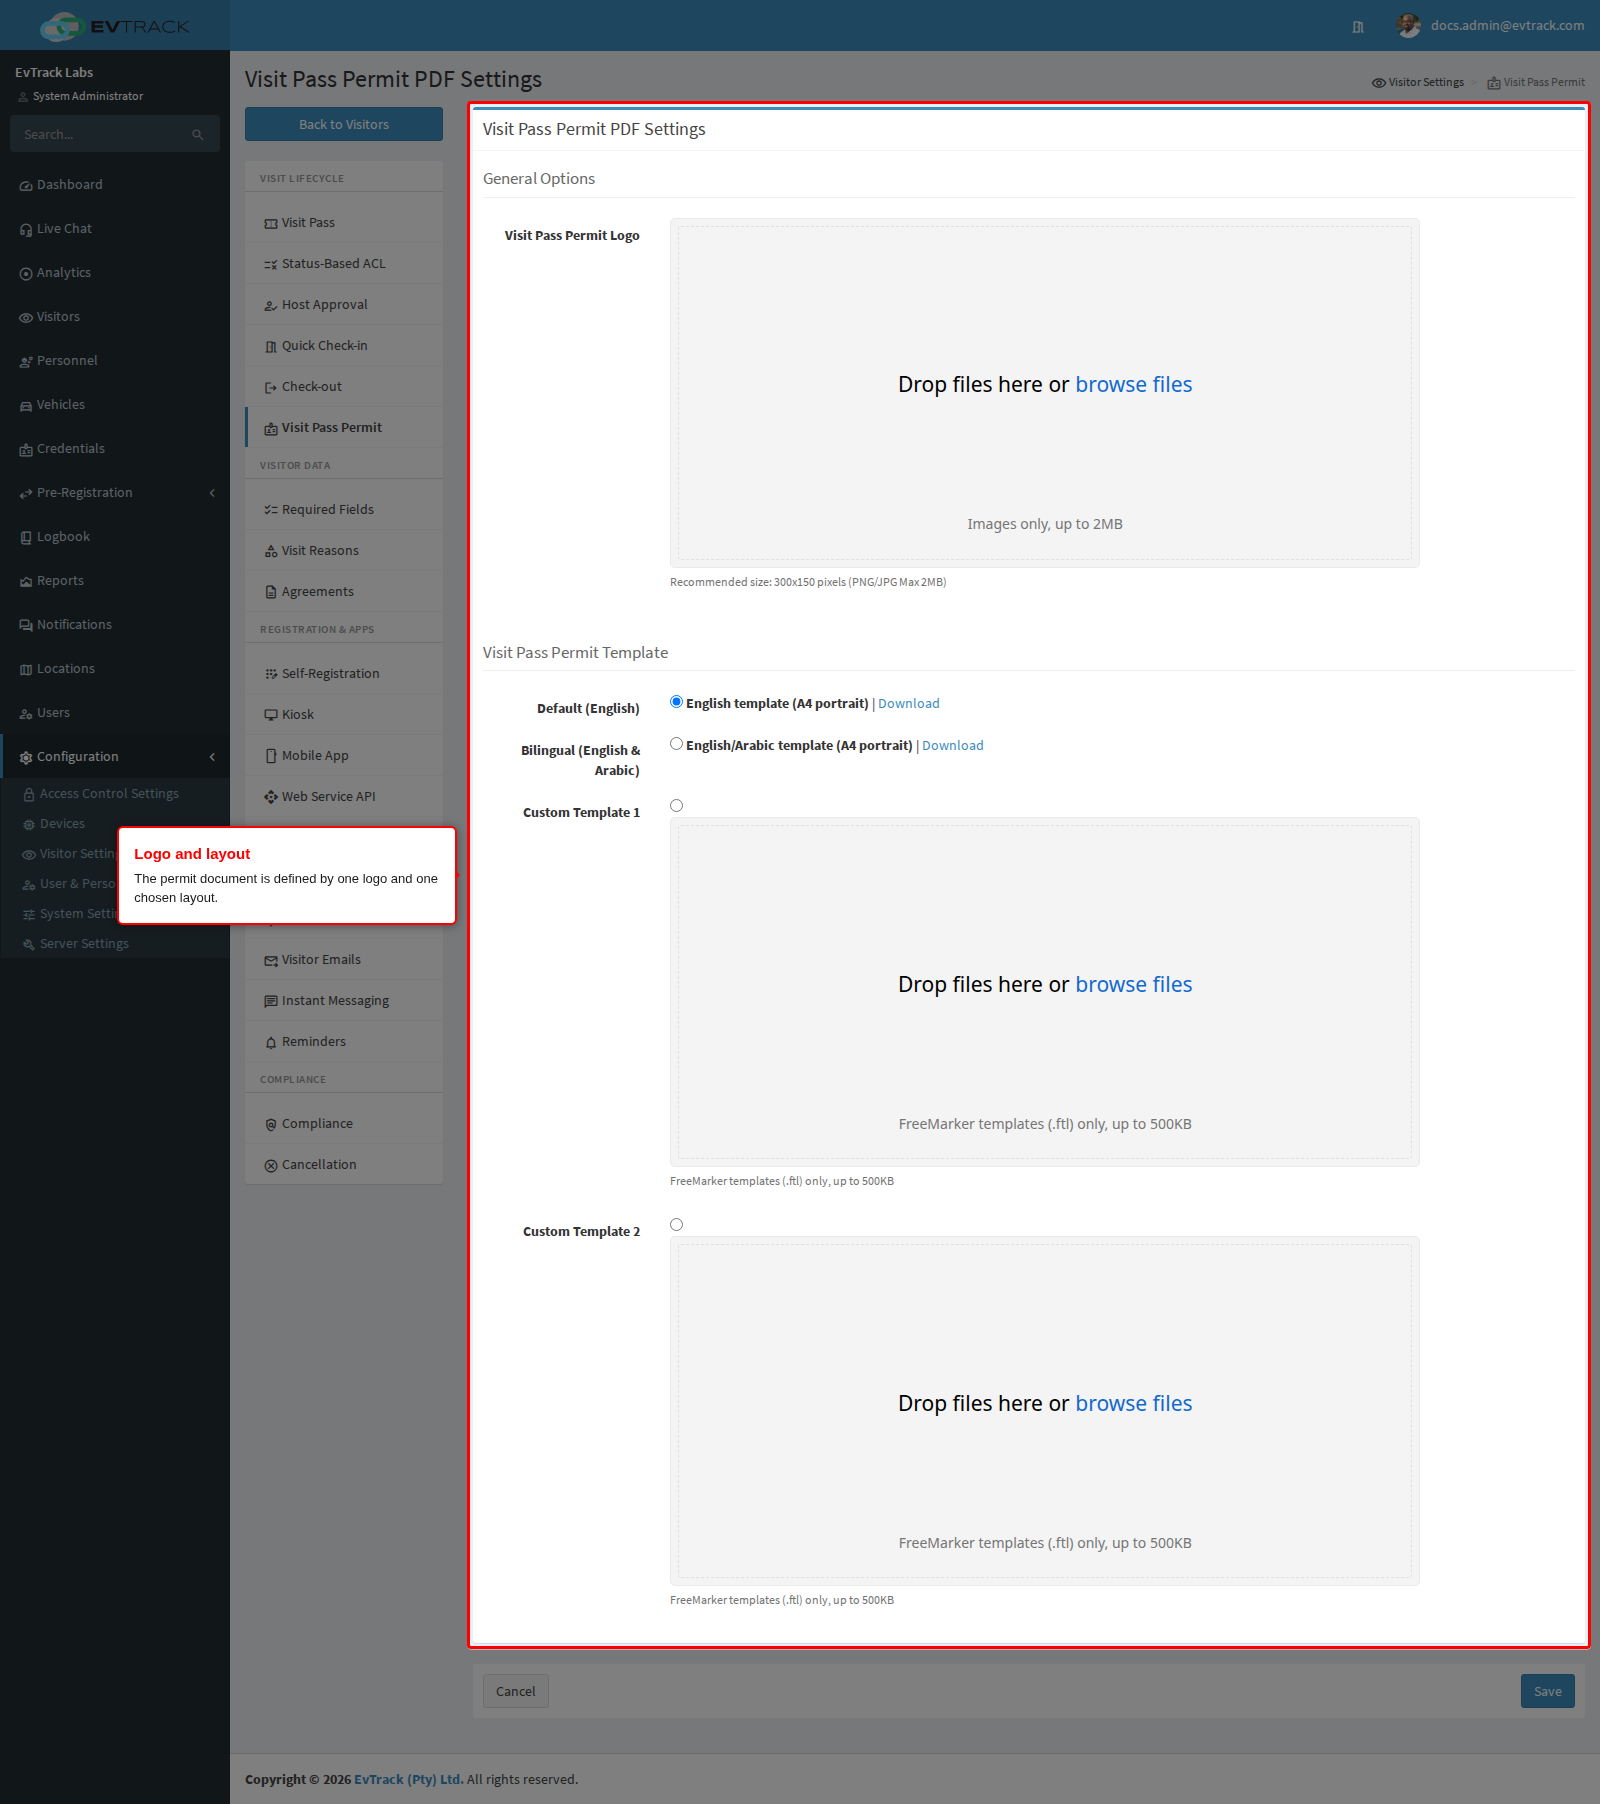Expand the Pre-Registration submenu chevron
1600x1804 pixels.
[212, 493]
